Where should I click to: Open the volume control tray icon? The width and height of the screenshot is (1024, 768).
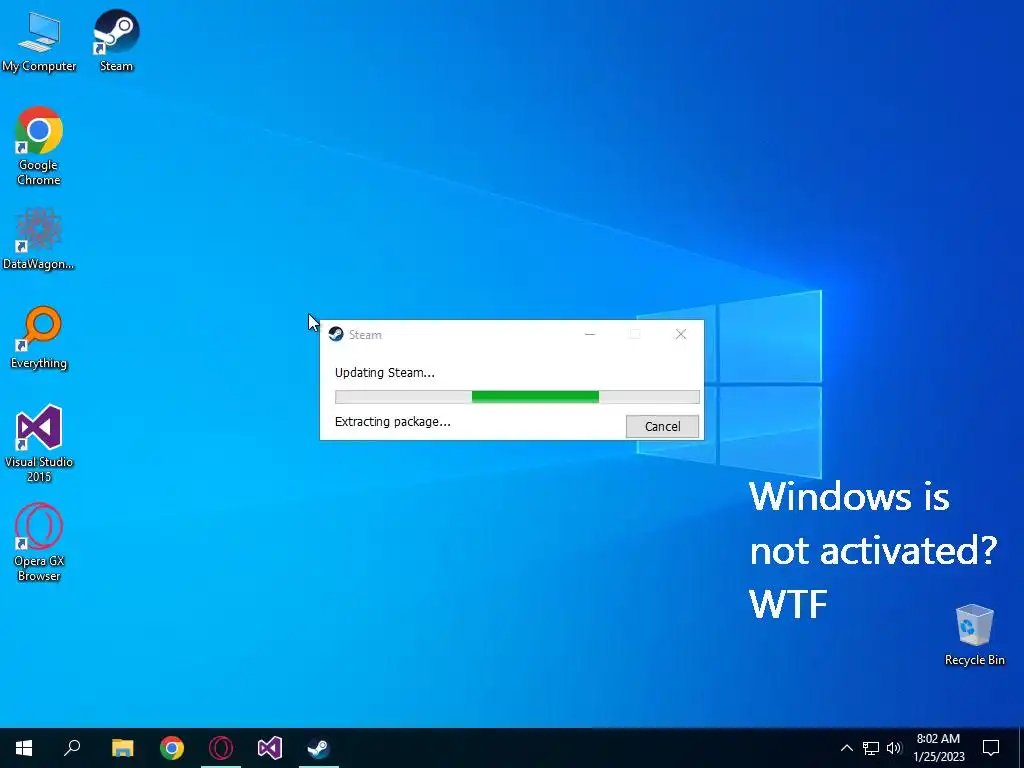(894, 748)
